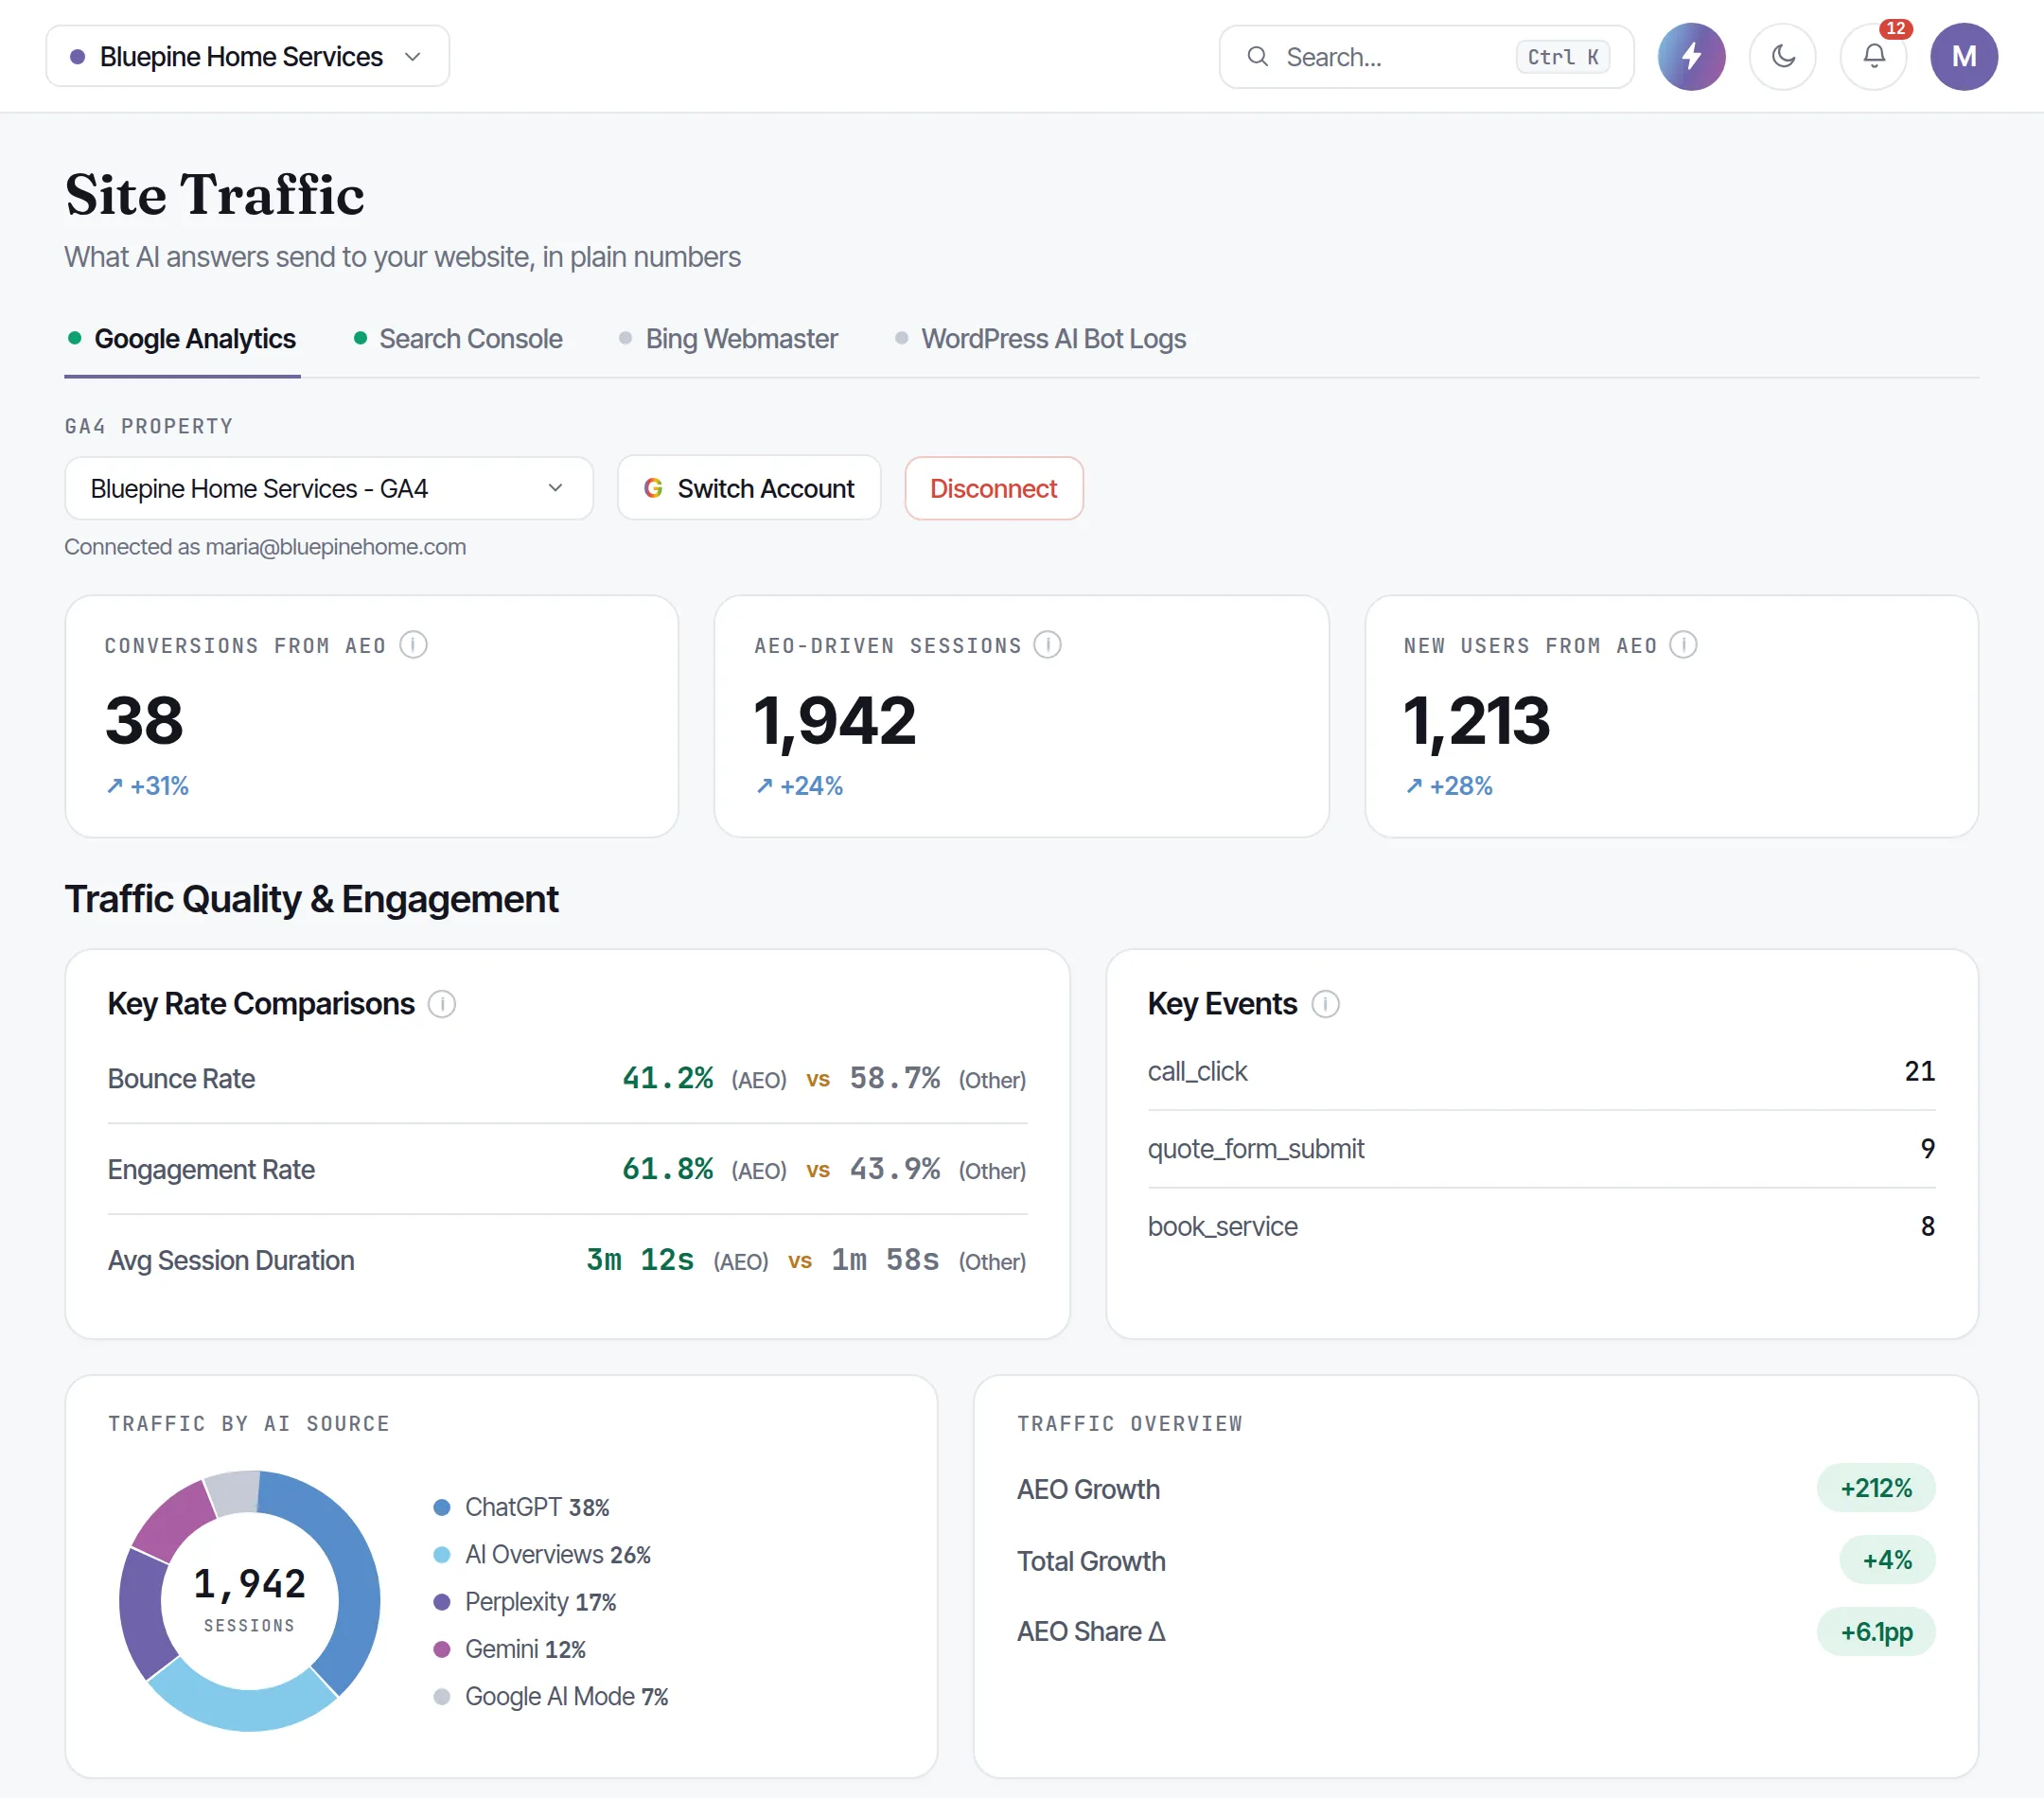The height and width of the screenshot is (1798, 2044).
Task: Click the Bounce Rate label
Action: (181, 1079)
